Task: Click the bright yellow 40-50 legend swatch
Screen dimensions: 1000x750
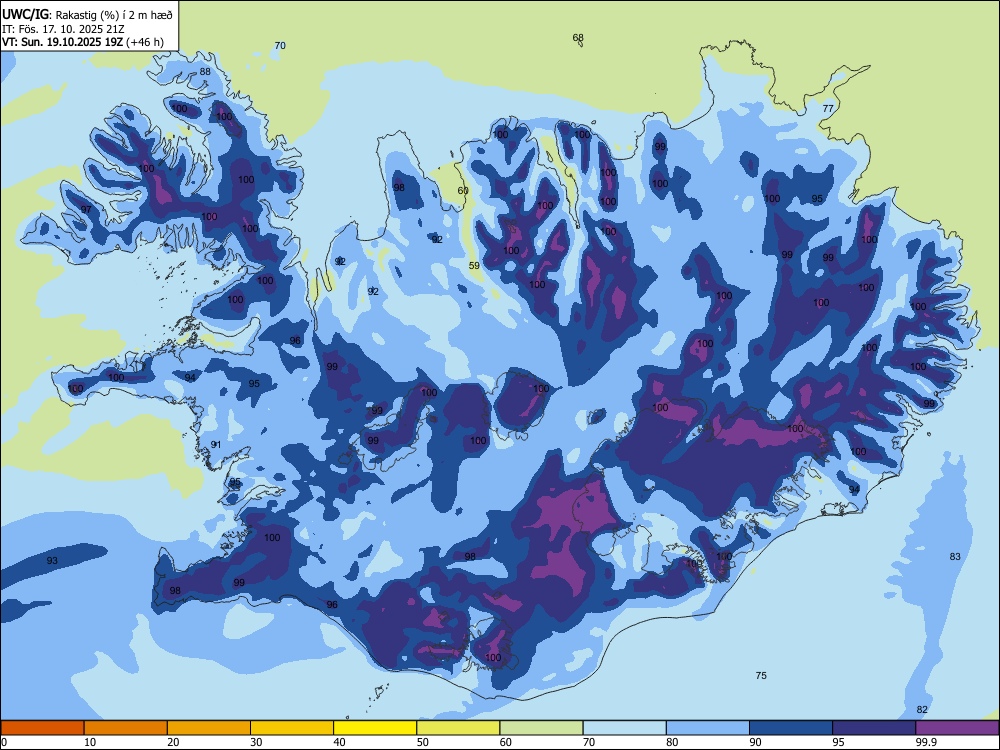Action: 375,728
